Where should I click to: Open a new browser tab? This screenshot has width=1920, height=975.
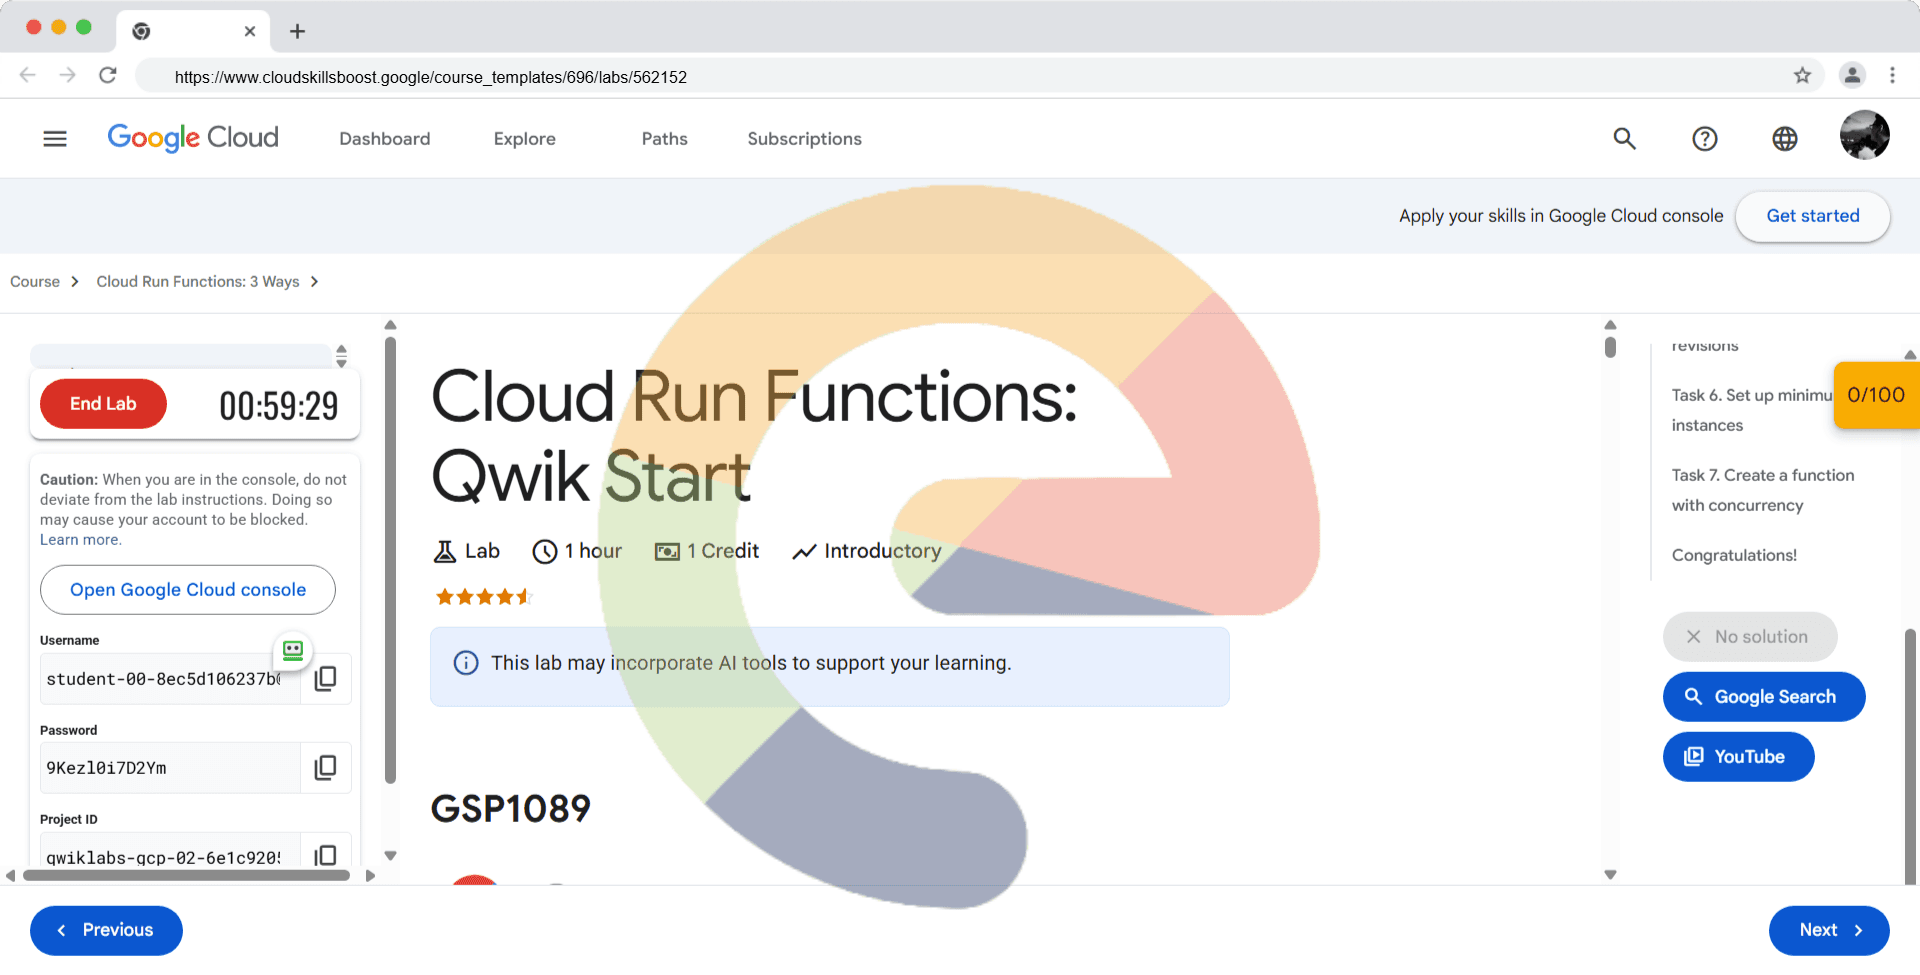coord(297,31)
